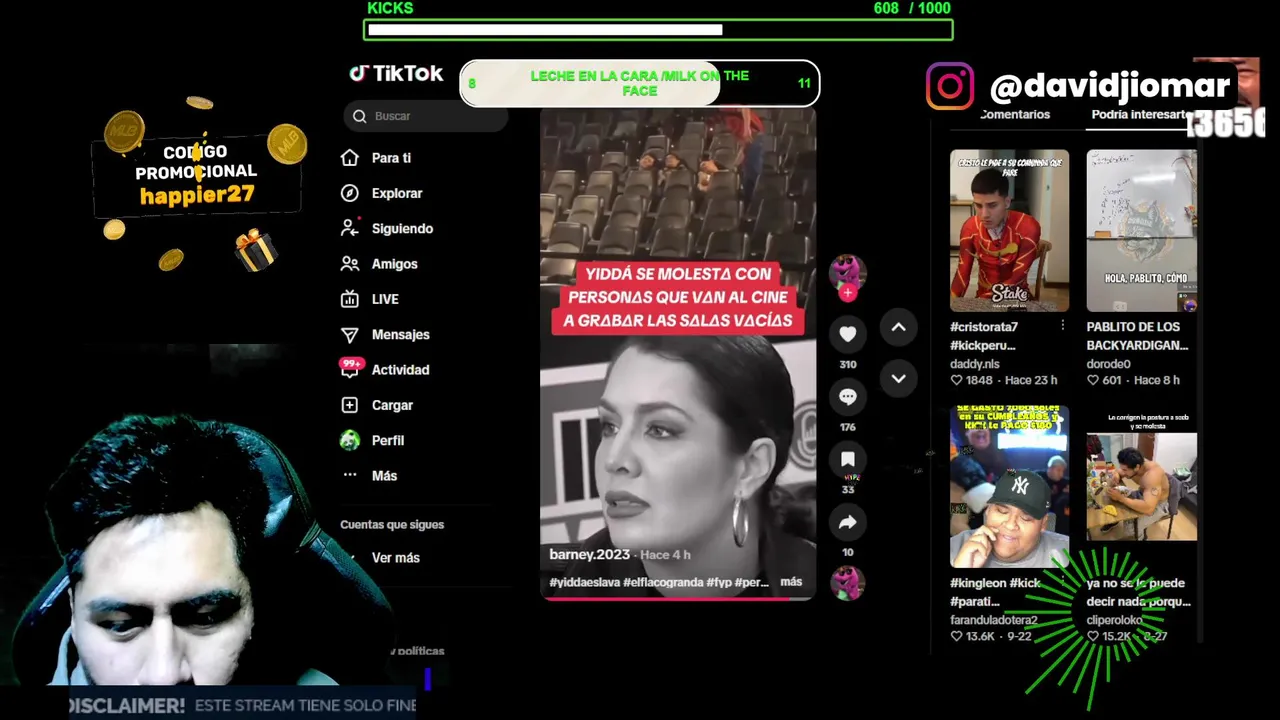Click the TikTok logo
This screenshot has width=1280, height=720.
[x=396, y=73]
